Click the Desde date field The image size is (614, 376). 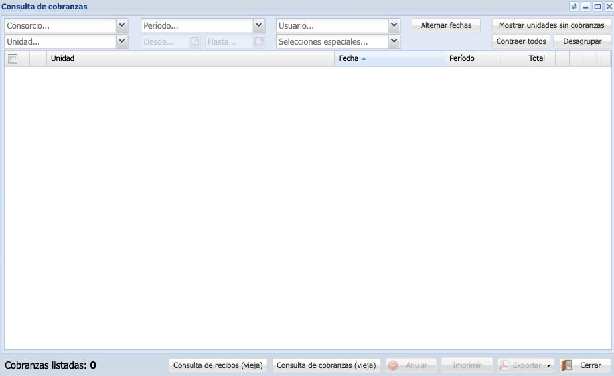165,42
